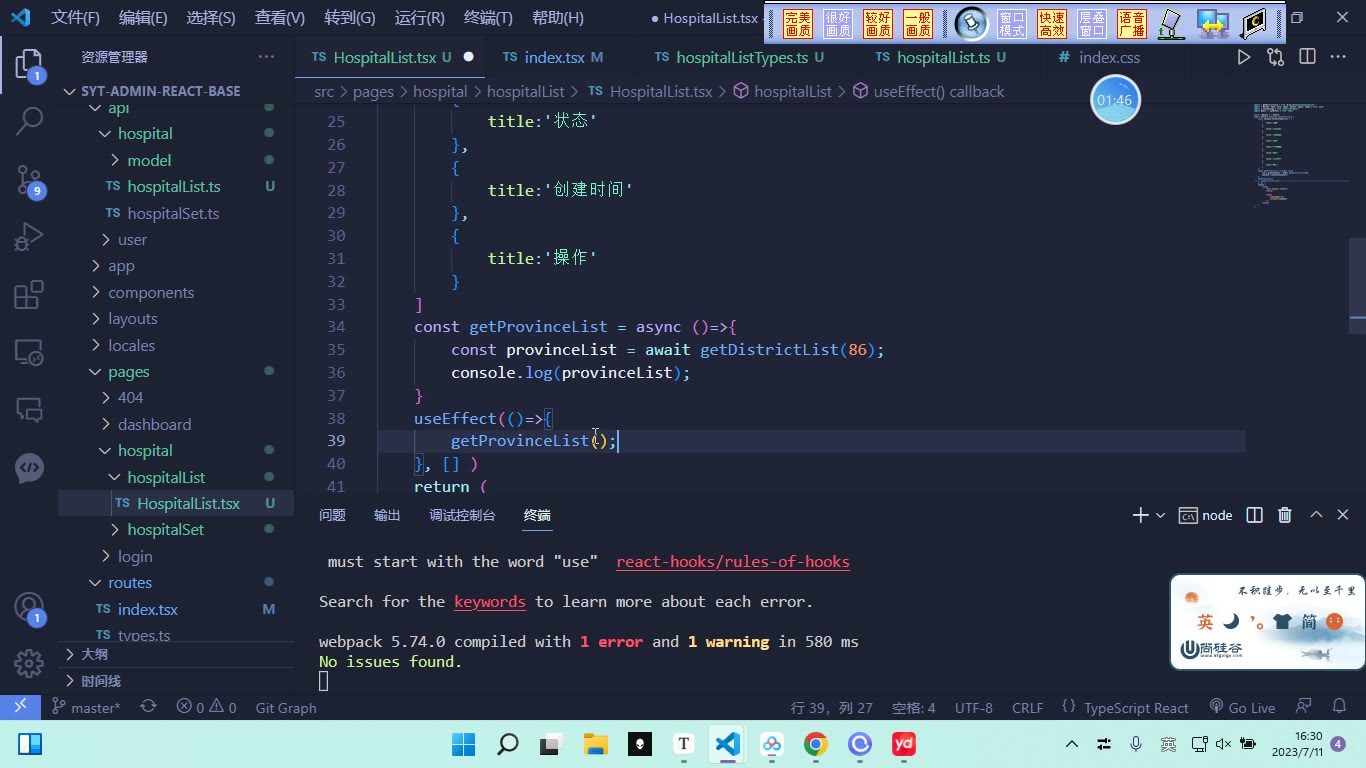Open Chrome from the Windows taskbar
This screenshot has height=768, width=1366.
(x=816, y=744)
